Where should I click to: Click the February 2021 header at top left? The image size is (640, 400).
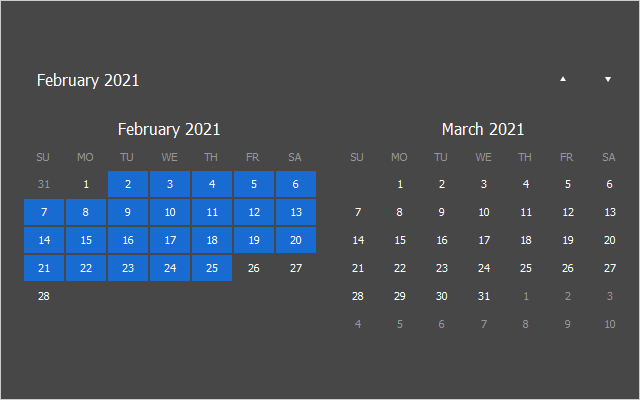88,80
